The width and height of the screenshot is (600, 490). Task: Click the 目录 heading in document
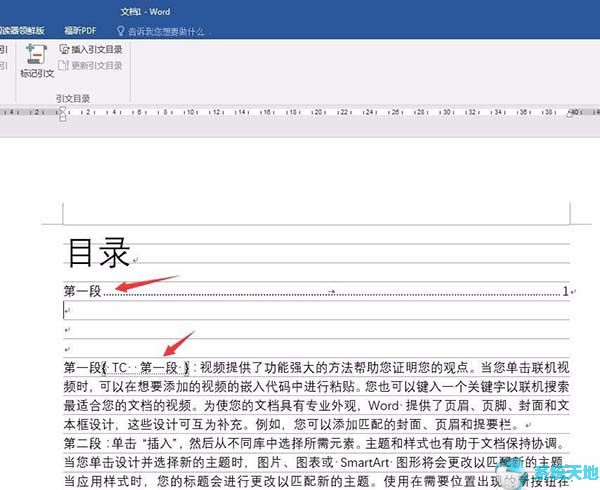(x=98, y=253)
